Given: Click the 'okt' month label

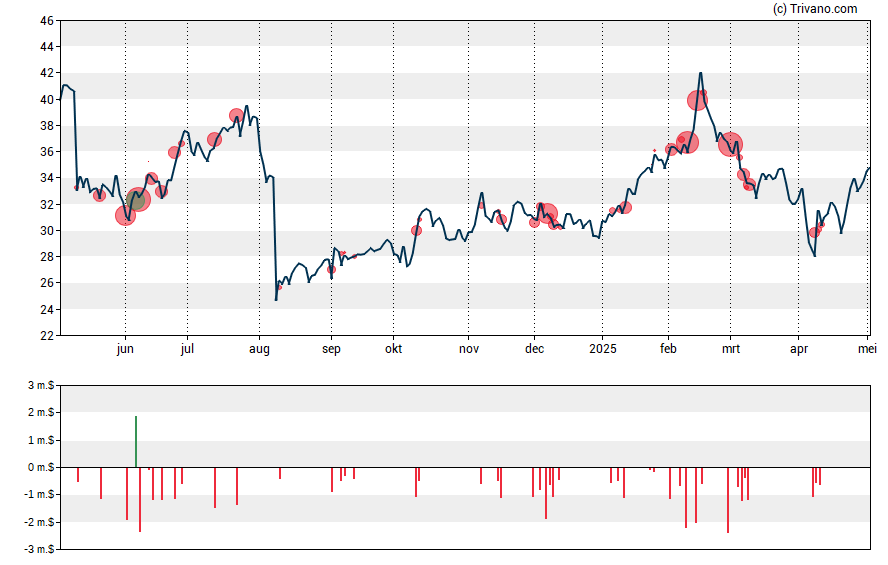Looking at the screenshot, I should tap(394, 349).
